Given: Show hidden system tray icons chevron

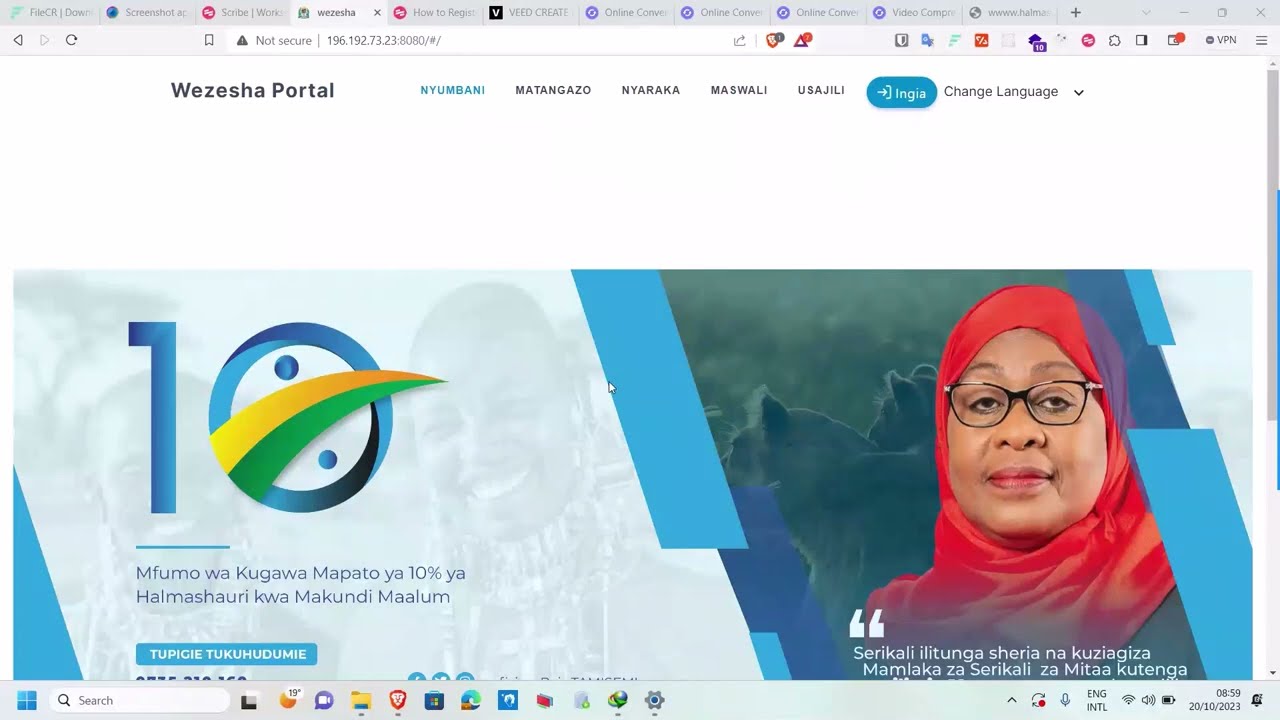Looking at the screenshot, I should point(1011,700).
